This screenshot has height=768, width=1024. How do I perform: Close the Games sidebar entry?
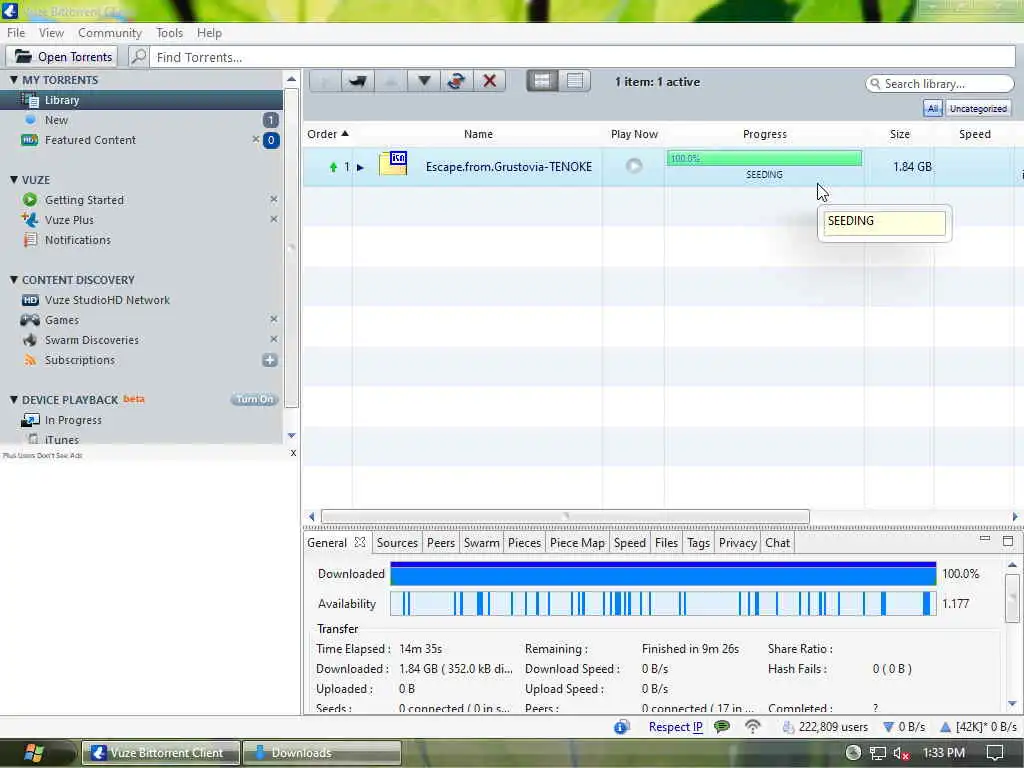tap(274, 319)
